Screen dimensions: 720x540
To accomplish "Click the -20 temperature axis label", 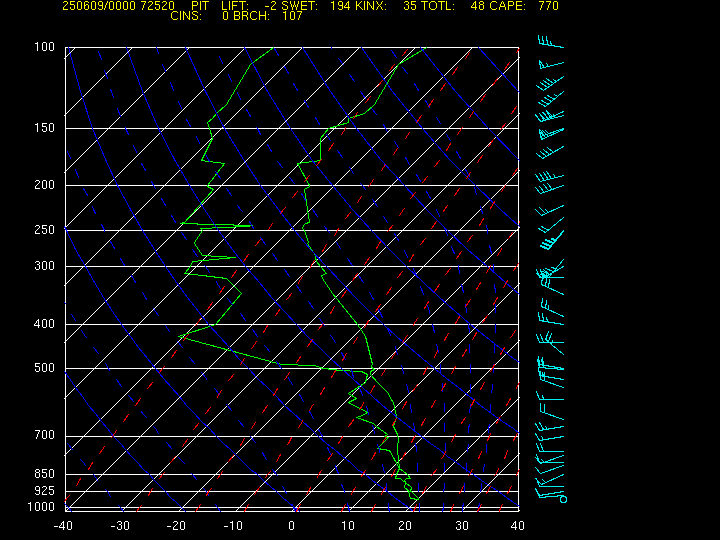I will point(176,526).
